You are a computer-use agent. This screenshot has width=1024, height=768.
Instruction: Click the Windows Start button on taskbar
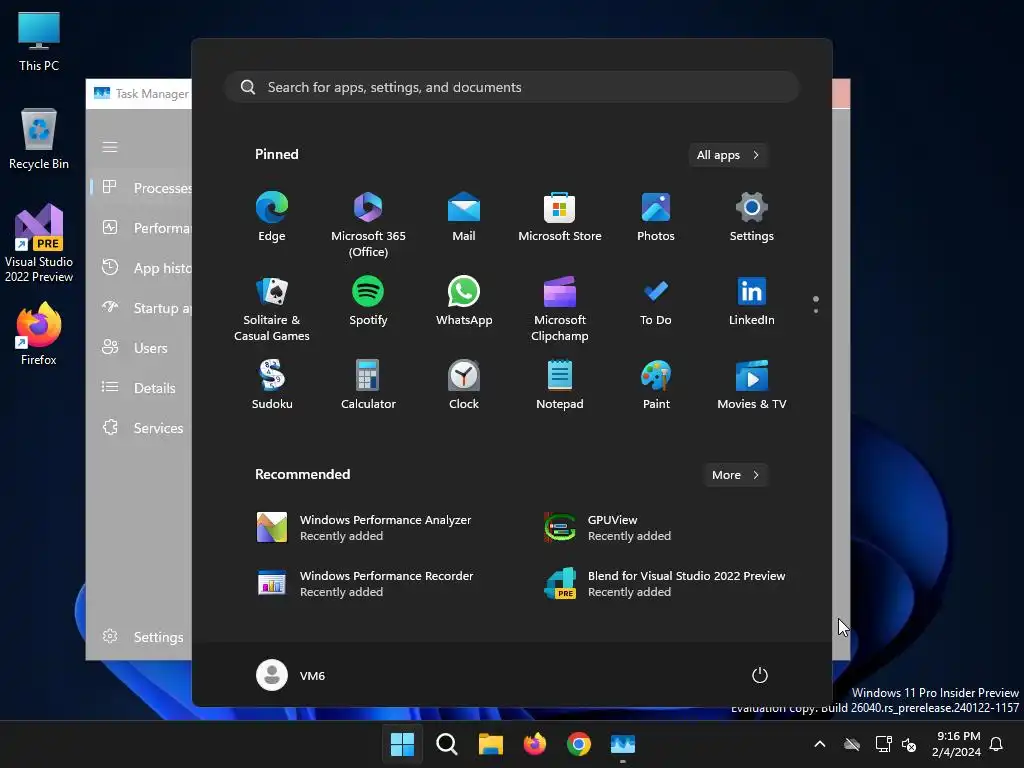(x=402, y=744)
